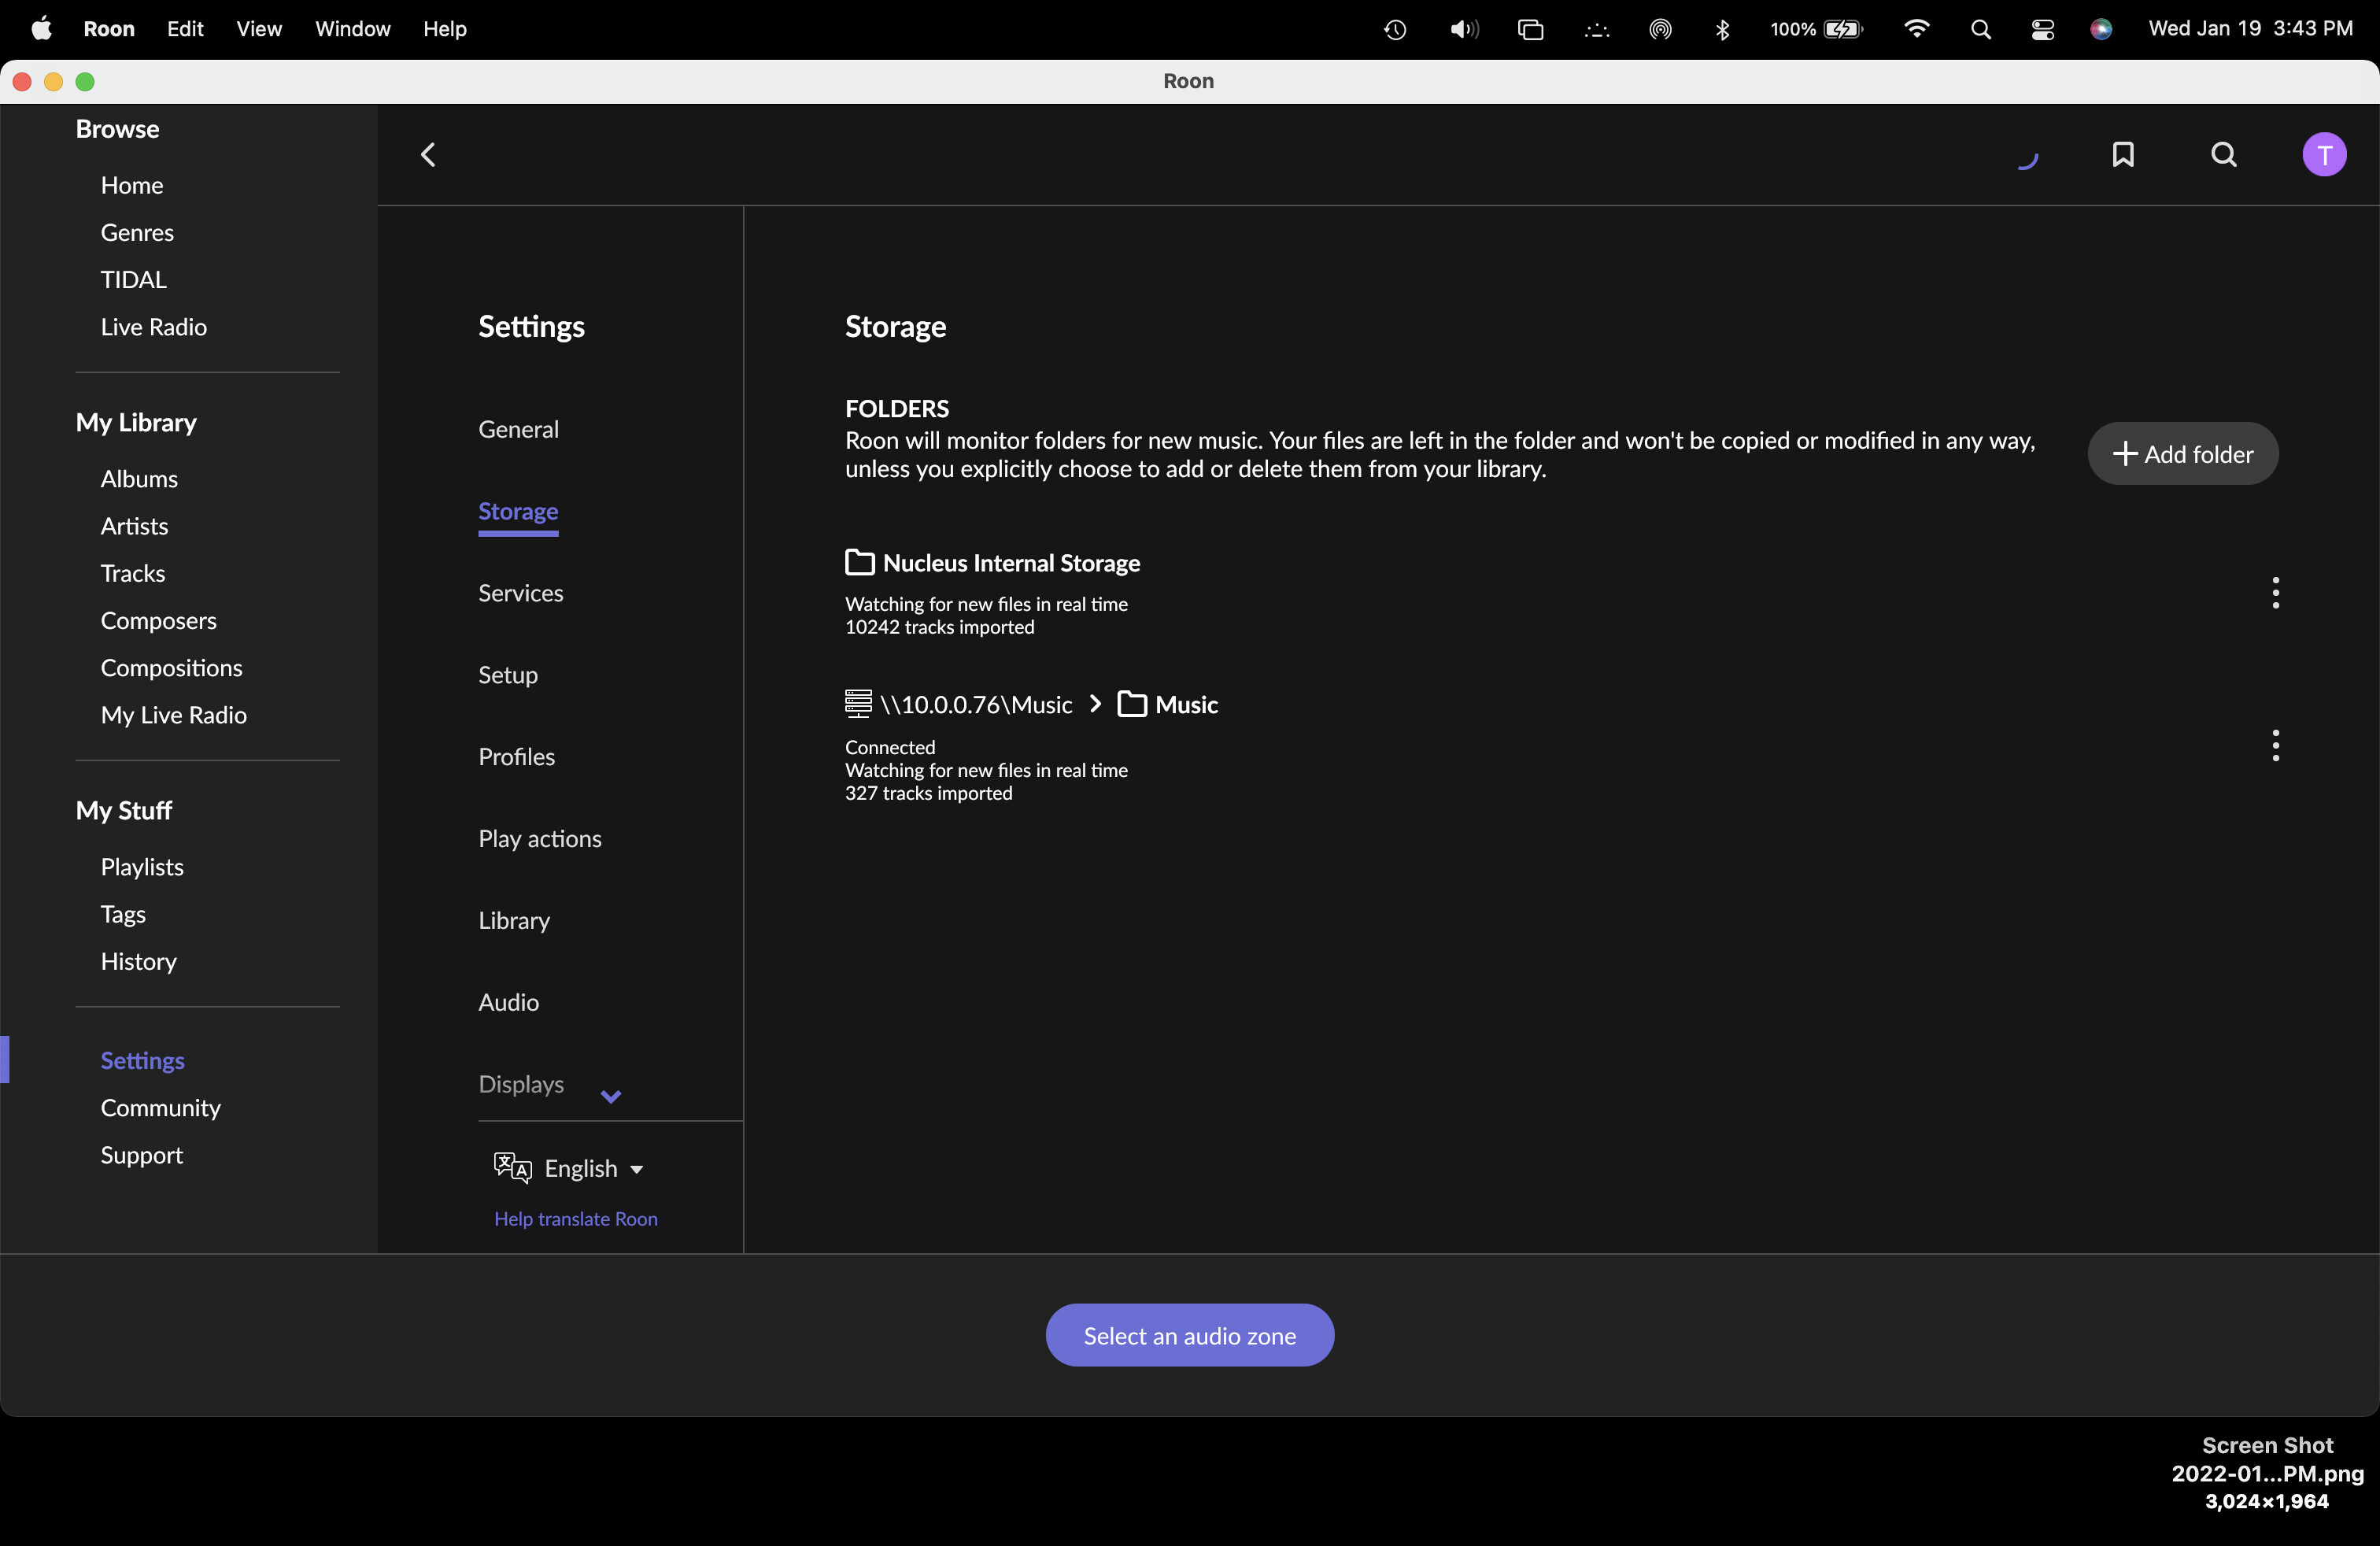Image resolution: width=2380 pixels, height=1546 pixels.
Task: Open the Library settings tab
Action: (514, 920)
